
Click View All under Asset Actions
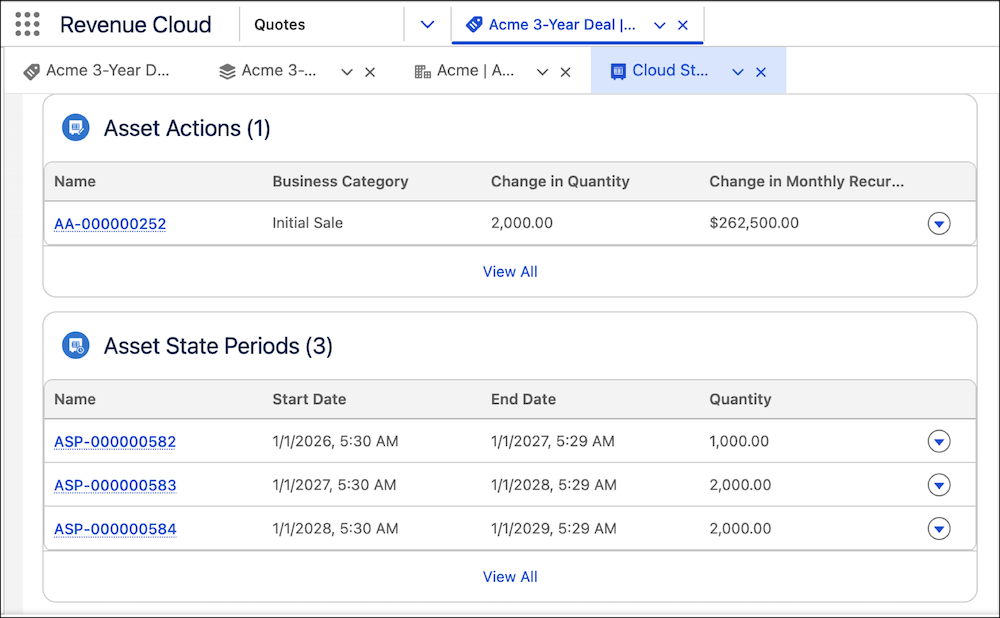coord(510,272)
